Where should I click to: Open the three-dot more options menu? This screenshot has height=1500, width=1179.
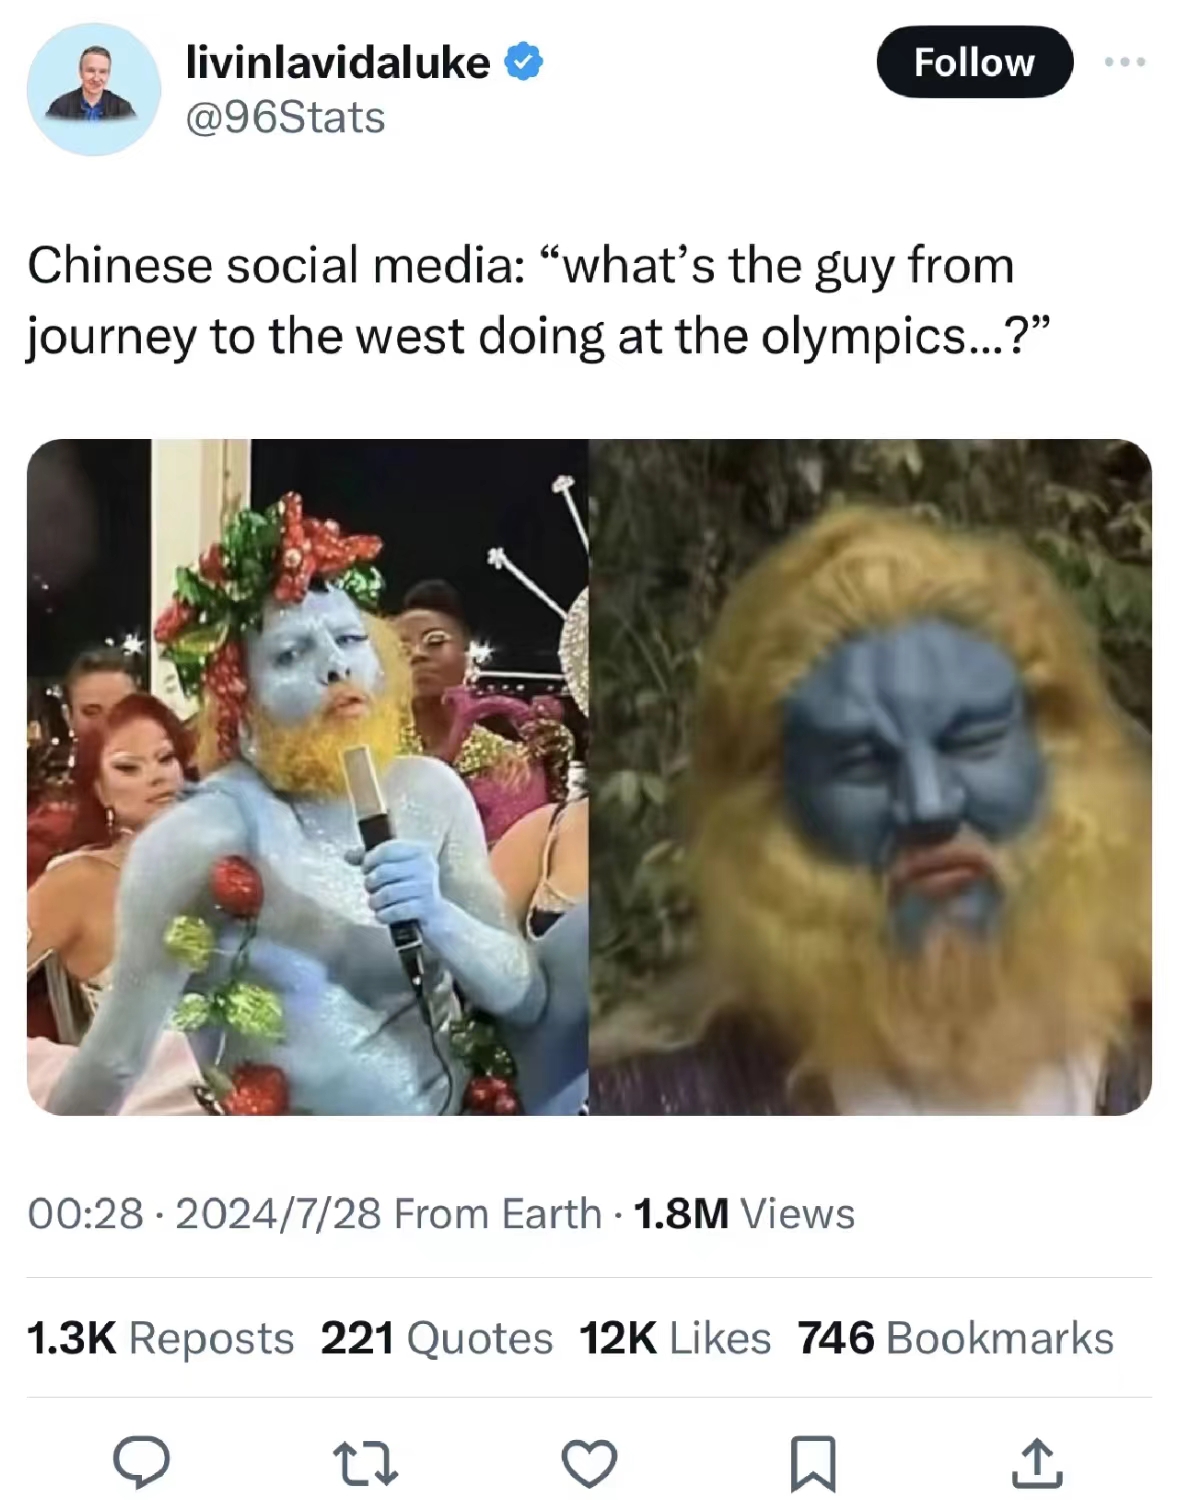click(1125, 62)
